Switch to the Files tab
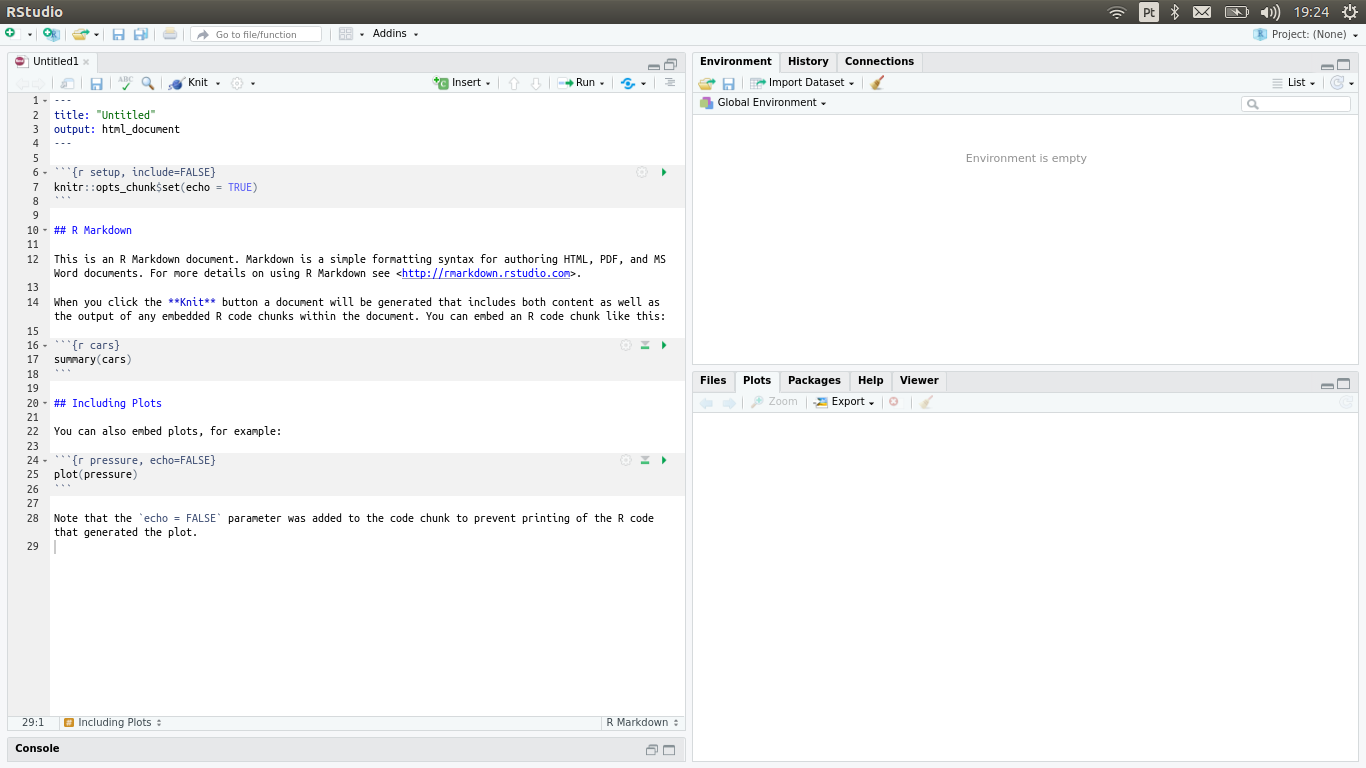1366x768 pixels. [713, 381]
